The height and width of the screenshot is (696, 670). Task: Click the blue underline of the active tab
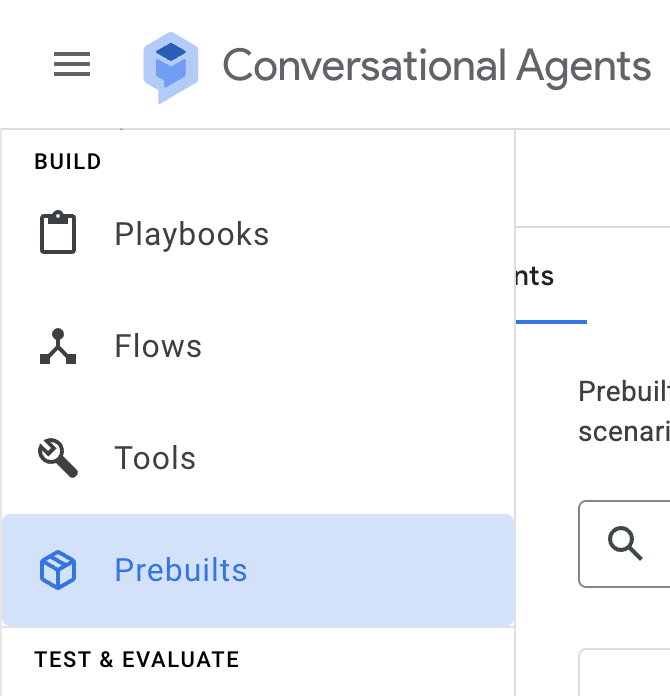point(551,322)
